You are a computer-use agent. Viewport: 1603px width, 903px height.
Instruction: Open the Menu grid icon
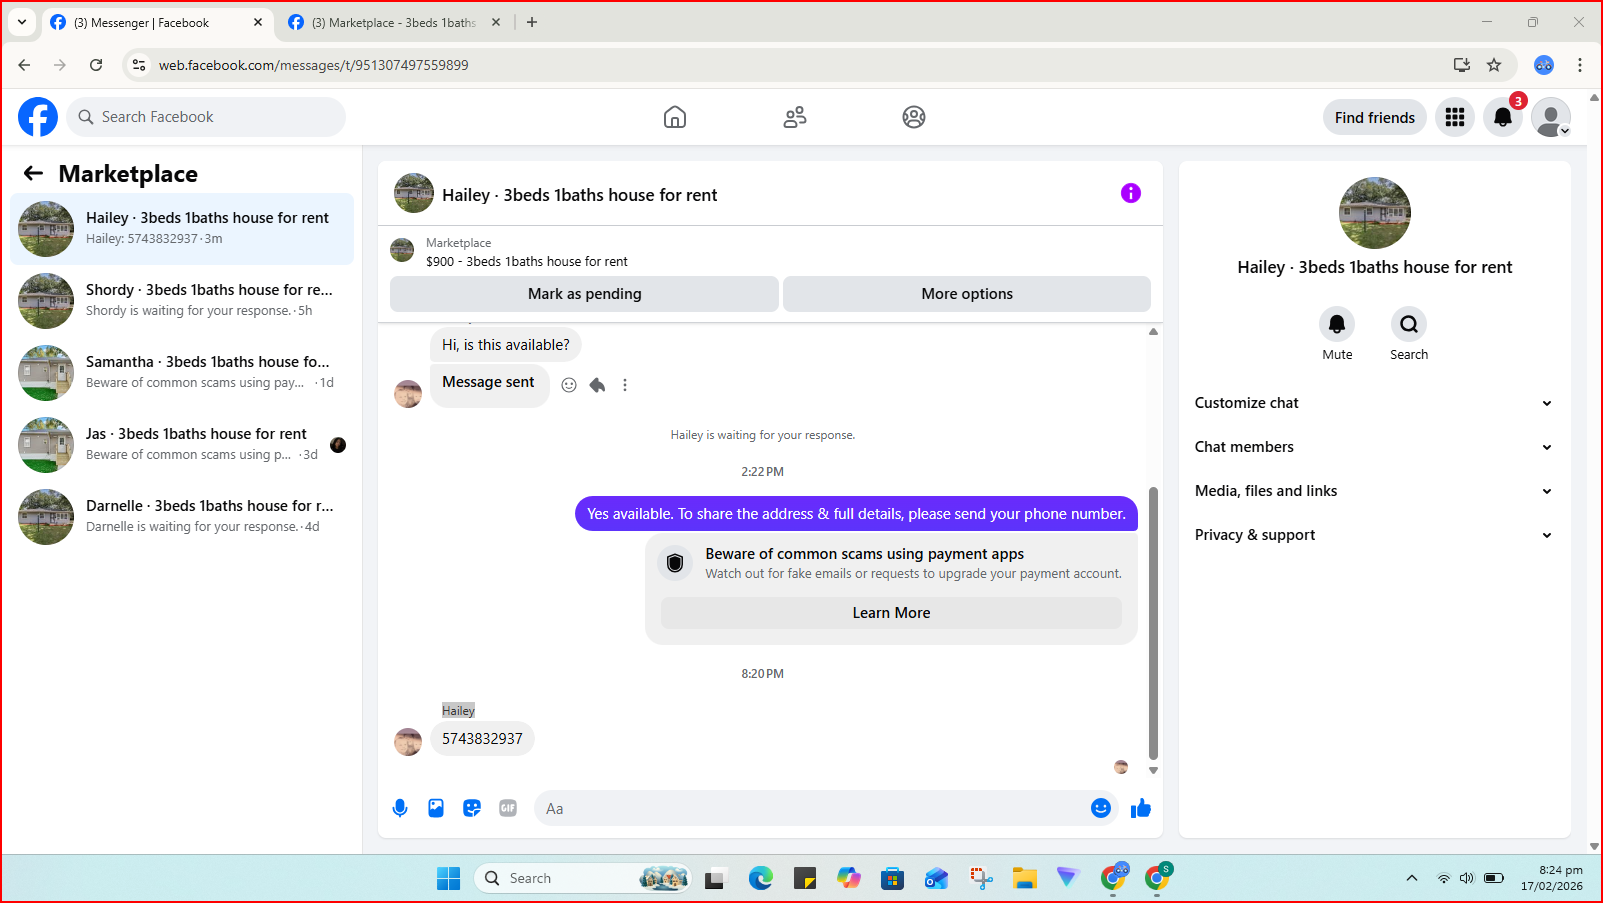(x=1455, y=117)
